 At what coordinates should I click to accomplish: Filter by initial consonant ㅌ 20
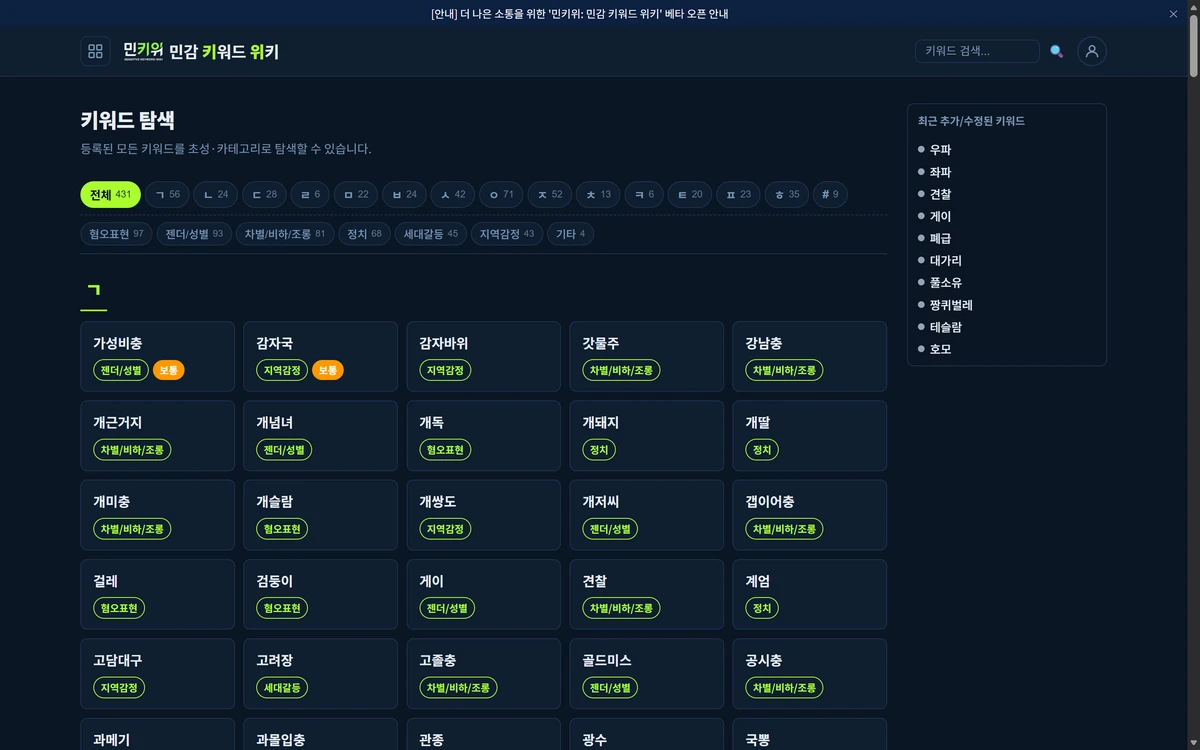click(x=690, y=194)
